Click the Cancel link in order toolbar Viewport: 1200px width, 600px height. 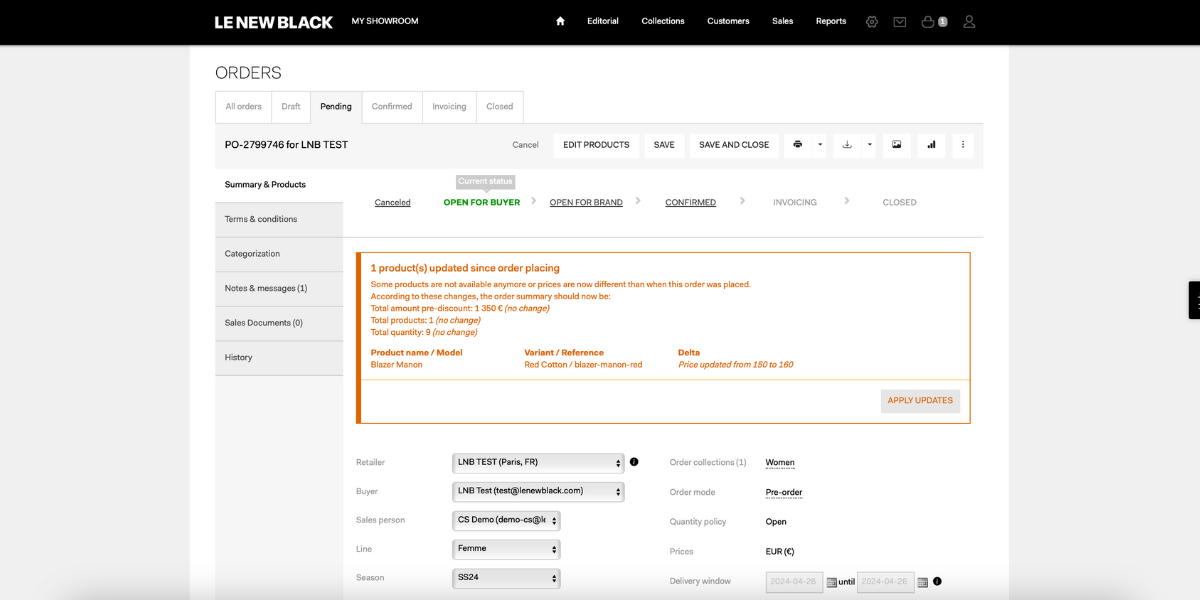coord(526,145)
